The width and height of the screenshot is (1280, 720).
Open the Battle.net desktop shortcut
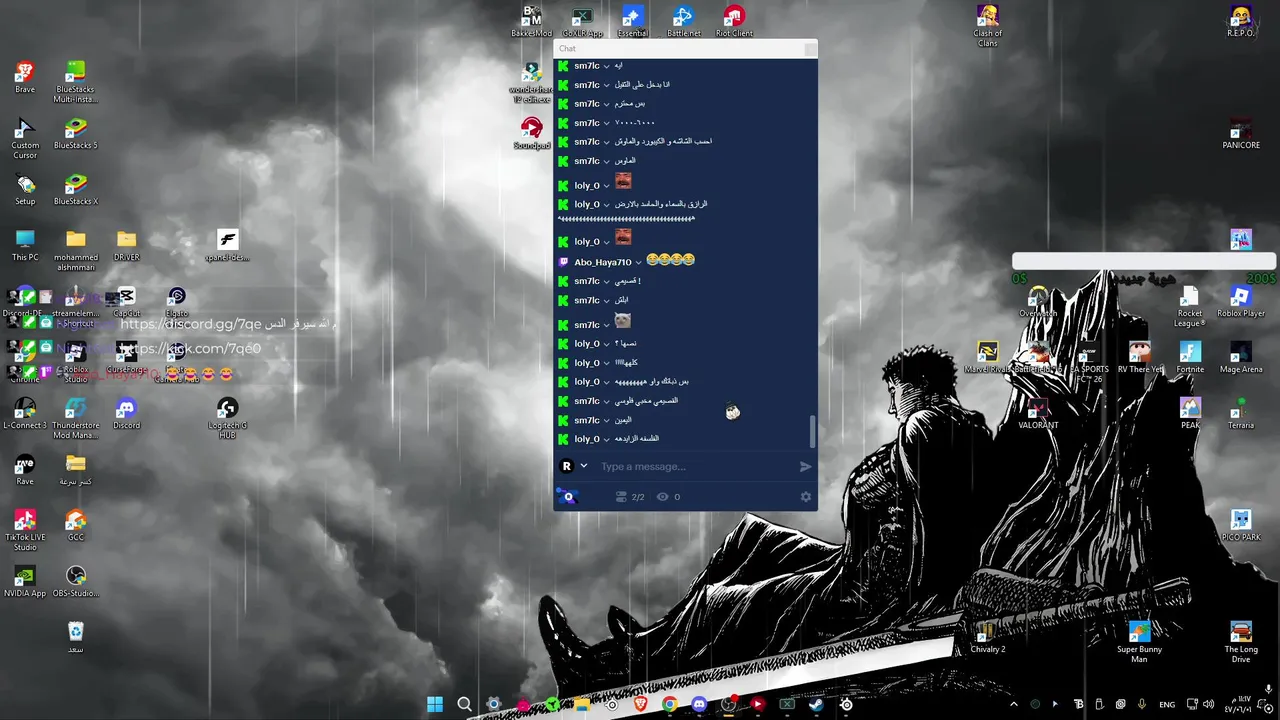click(683, 21)
